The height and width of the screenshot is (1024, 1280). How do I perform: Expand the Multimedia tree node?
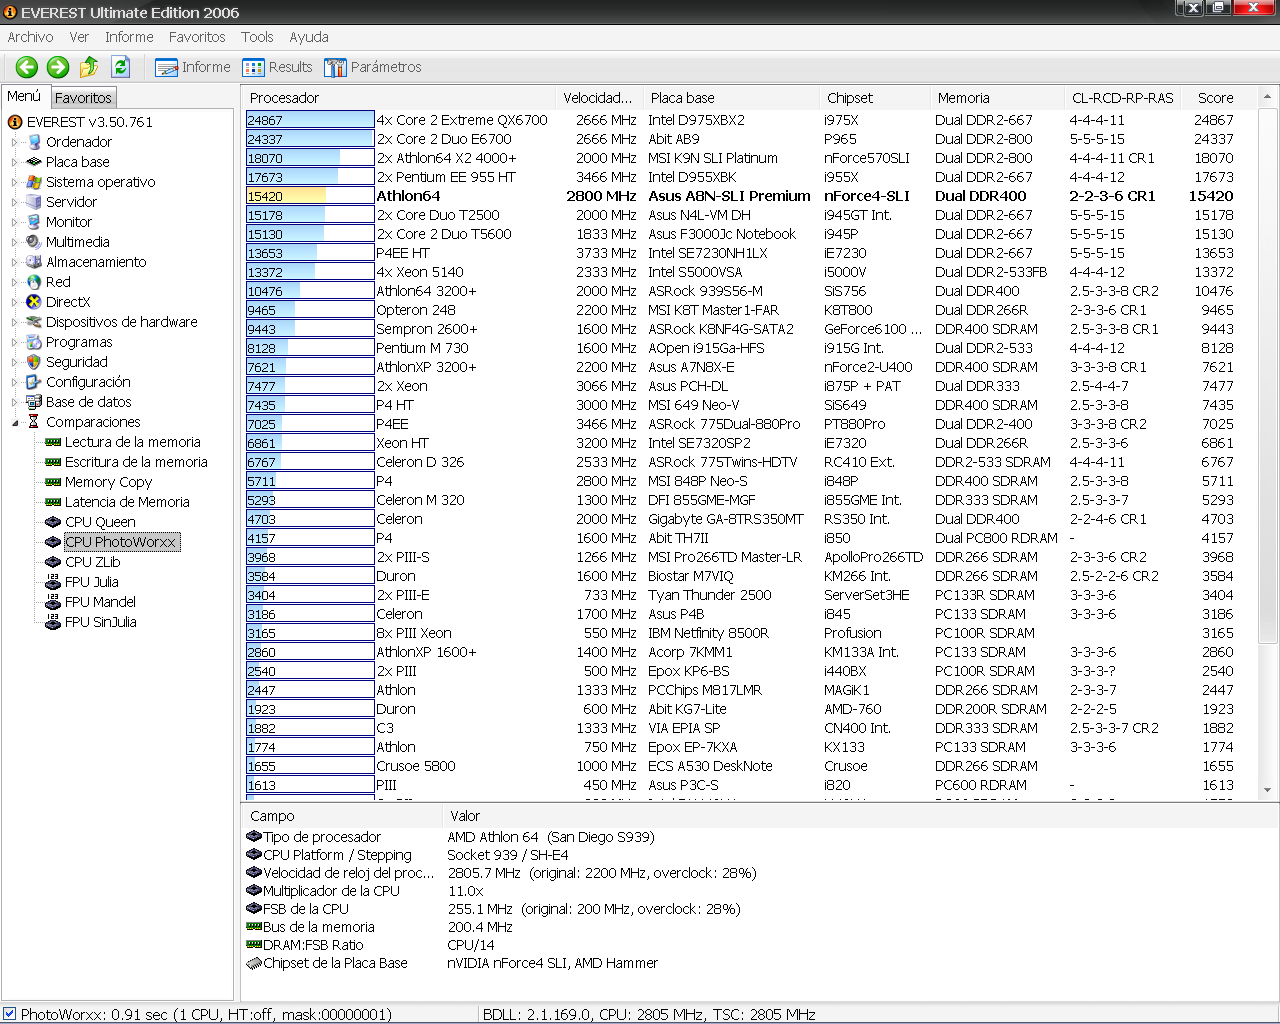pos(15,242)
